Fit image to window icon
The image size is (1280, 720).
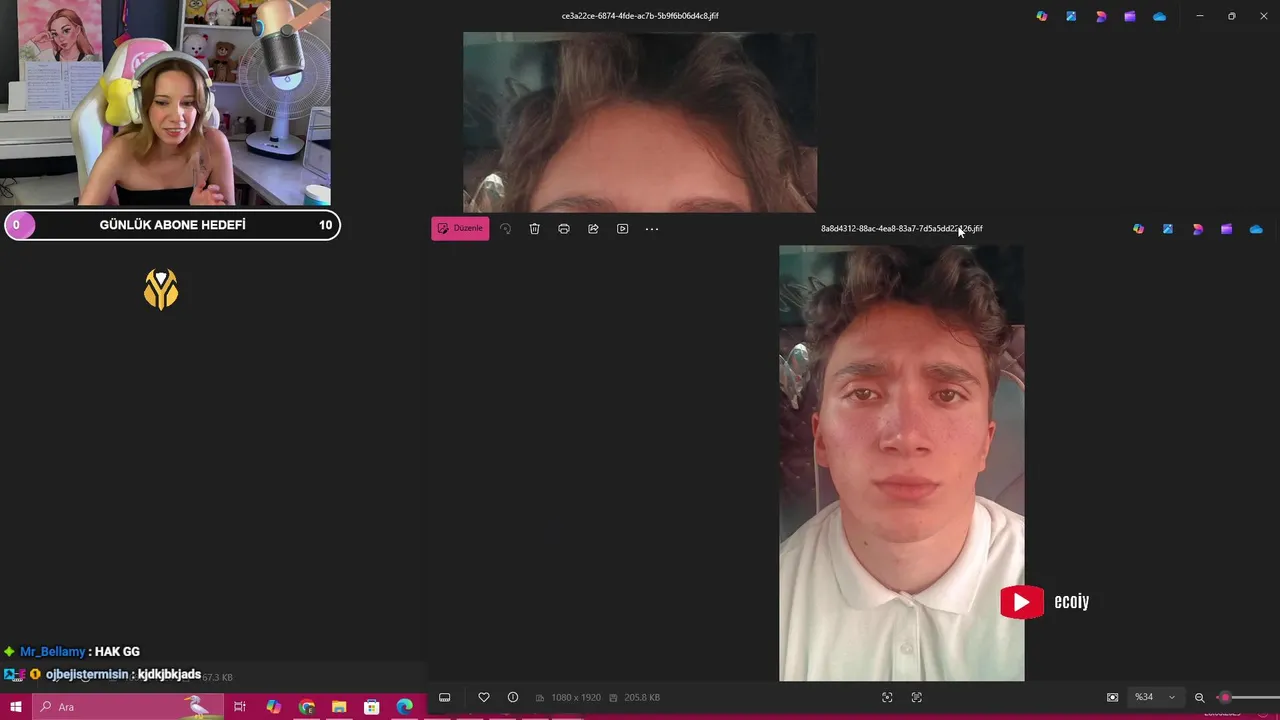(887, 697)
